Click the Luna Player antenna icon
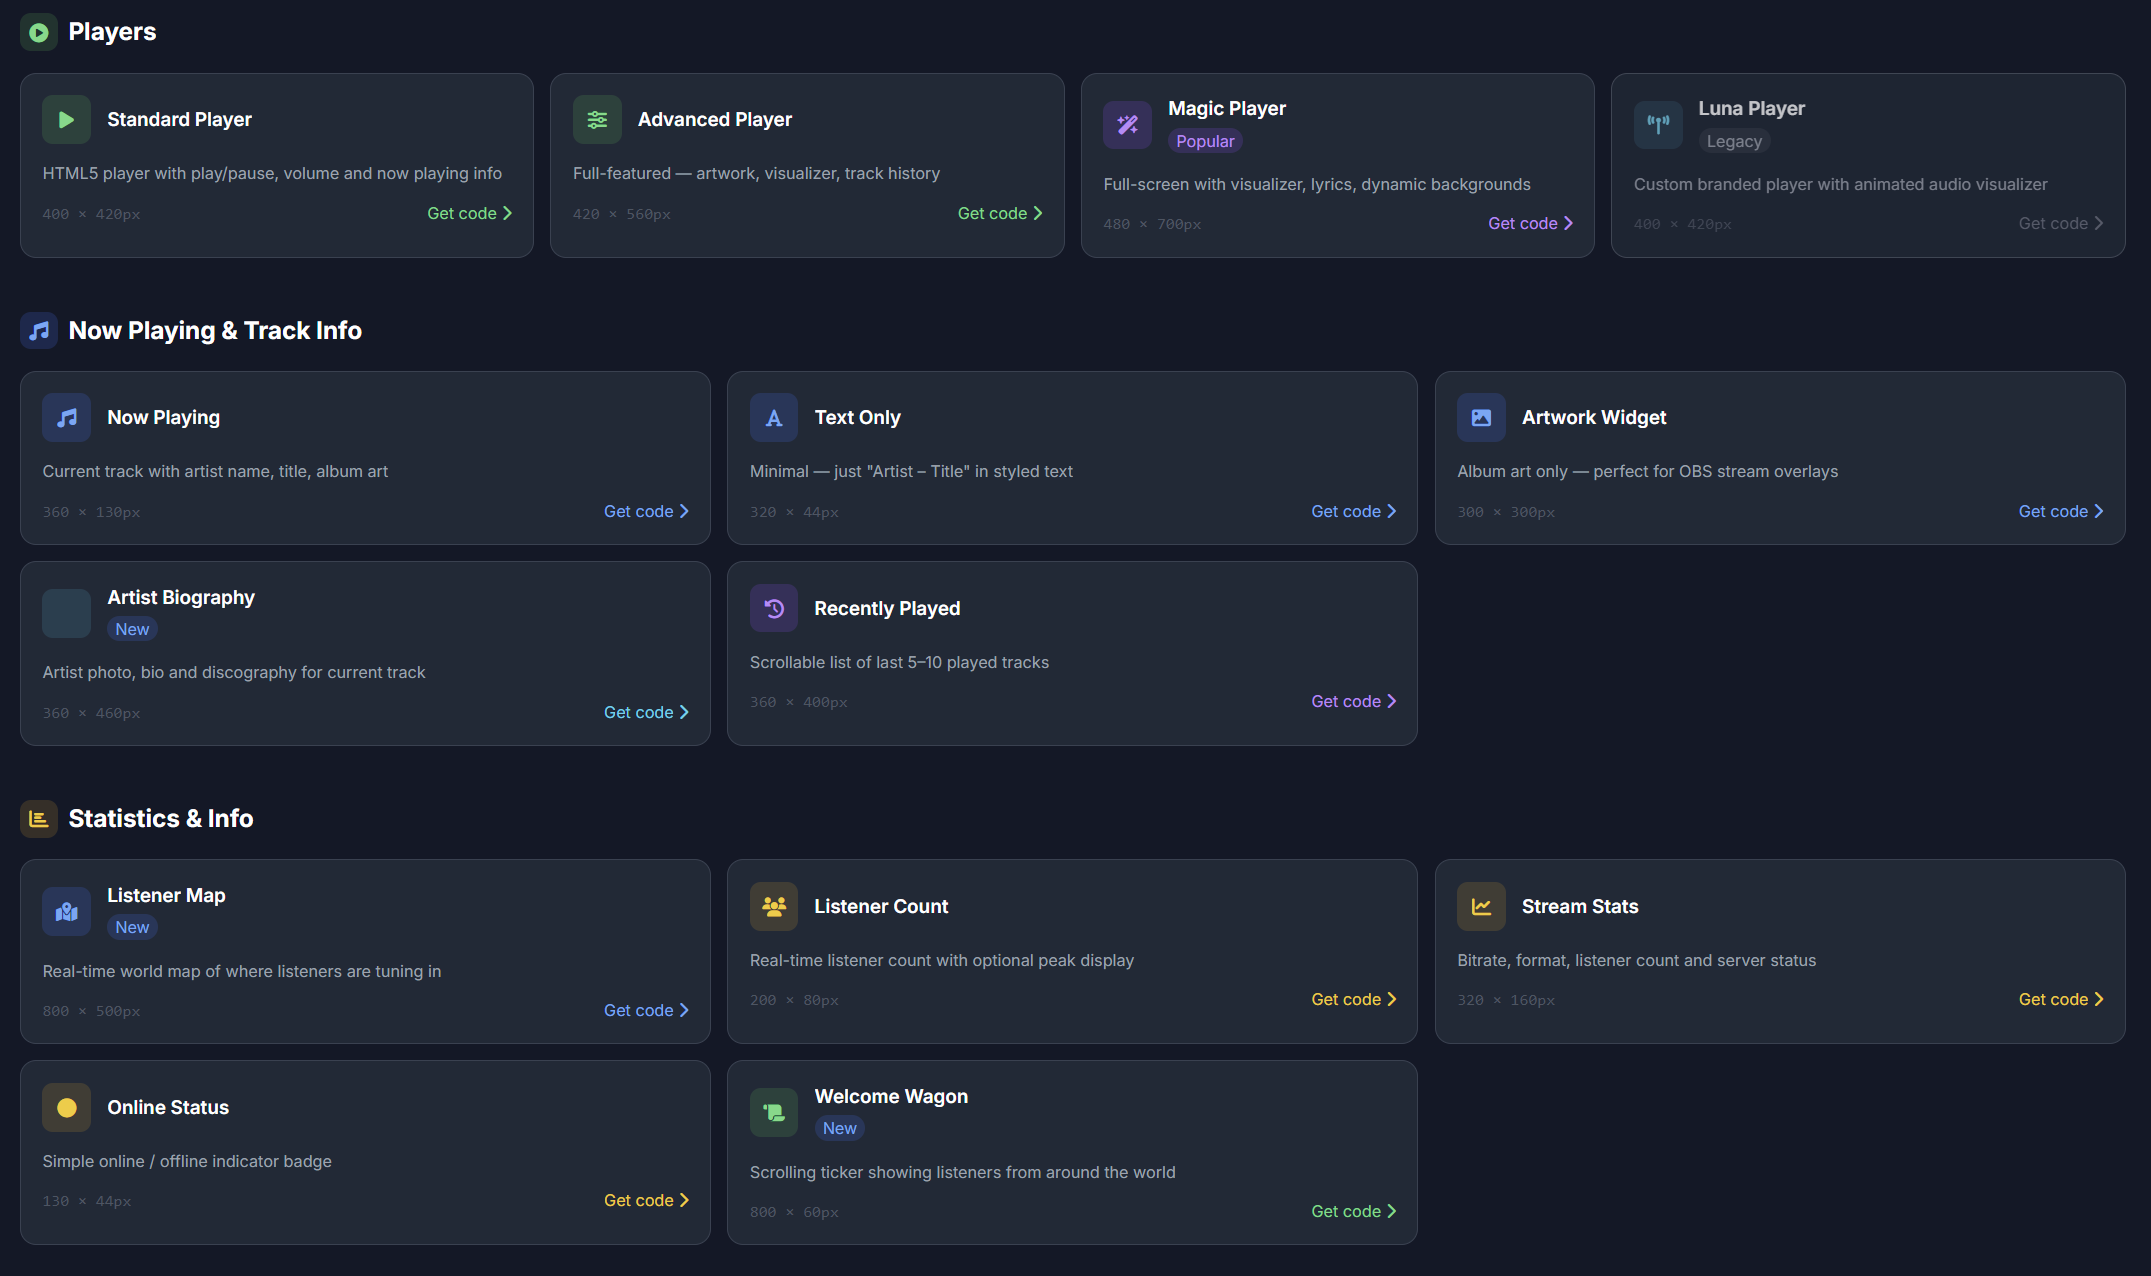 click(x=1658, y=125)
